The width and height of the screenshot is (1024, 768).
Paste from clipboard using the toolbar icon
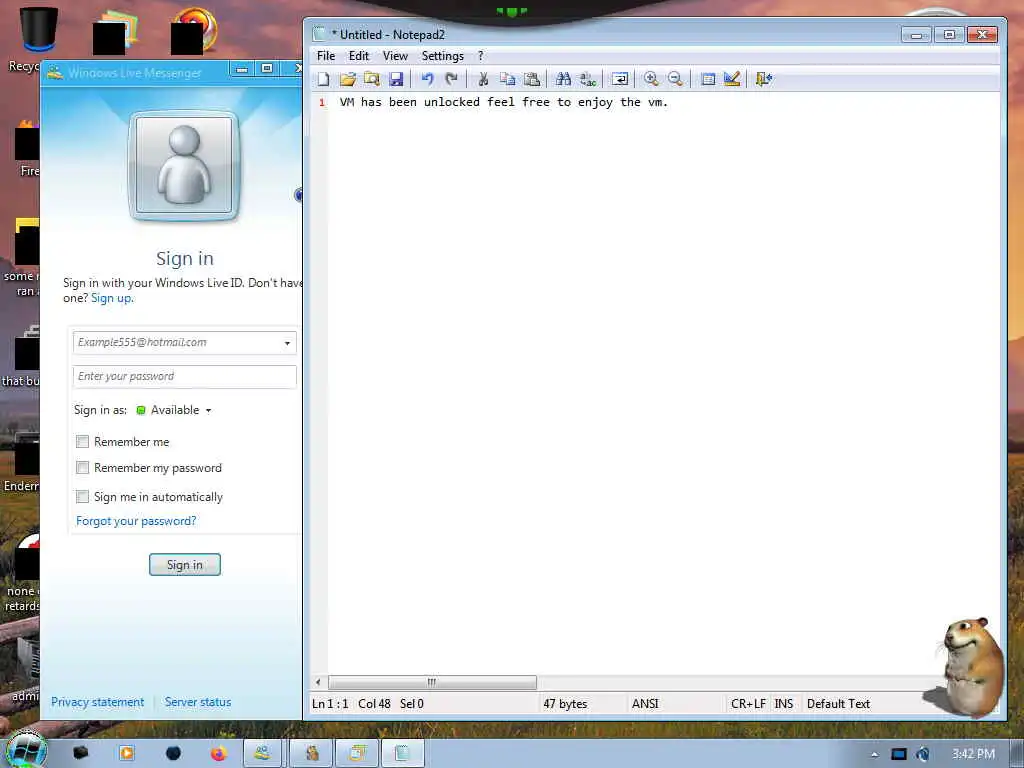click(x=532, y=79)
